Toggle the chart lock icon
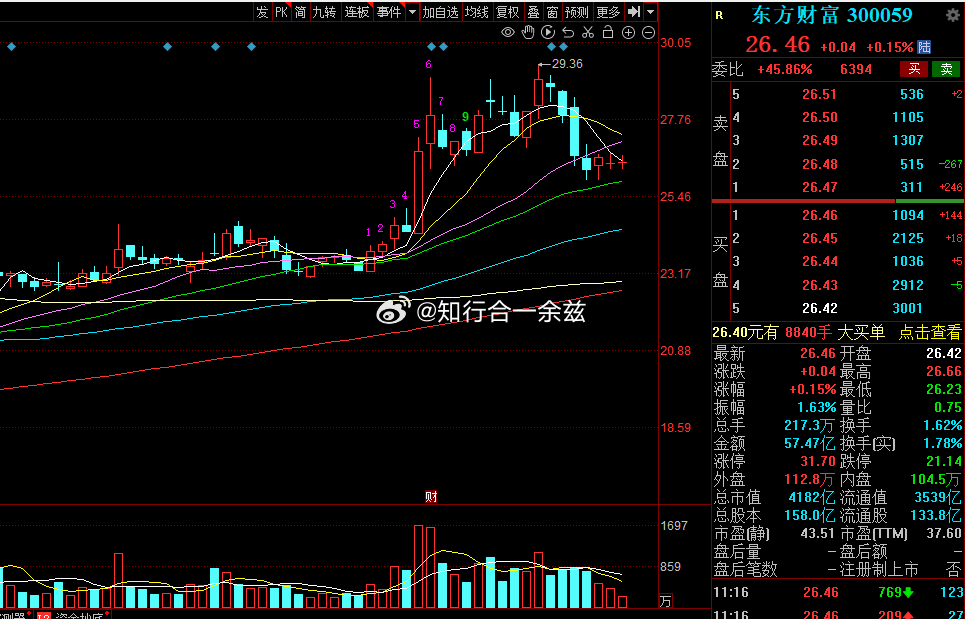 tap(608, 32)
